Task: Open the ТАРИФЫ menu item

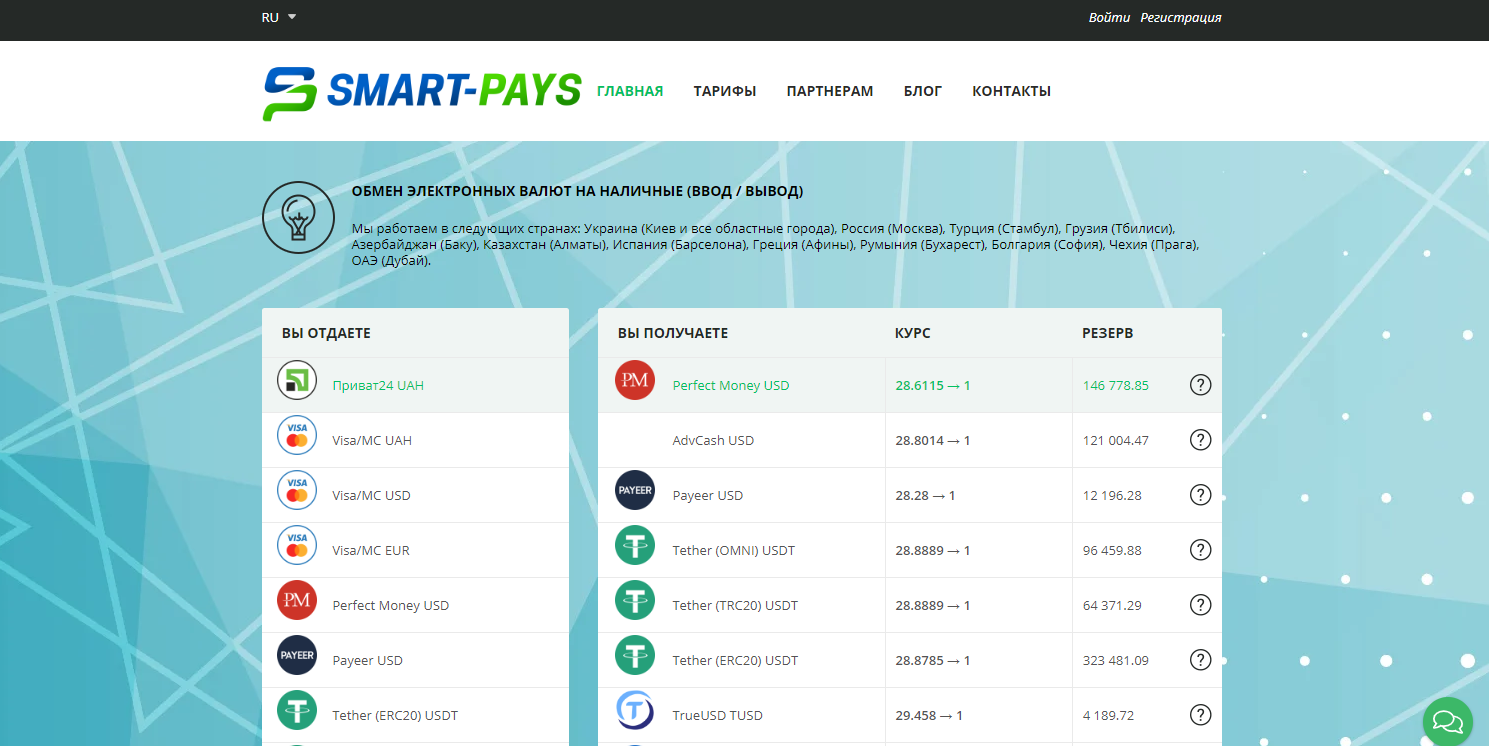Action: coord(725,91)
